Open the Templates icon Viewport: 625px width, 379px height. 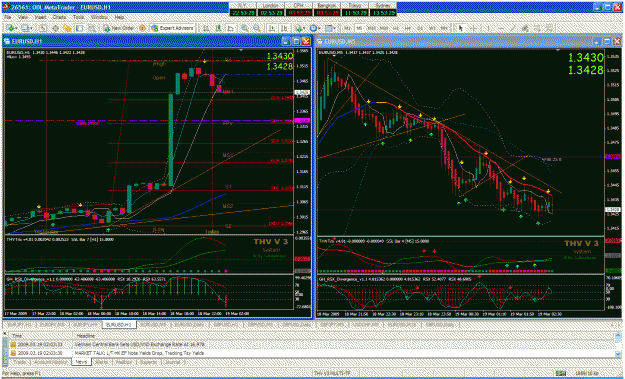(x=328, y=28)
